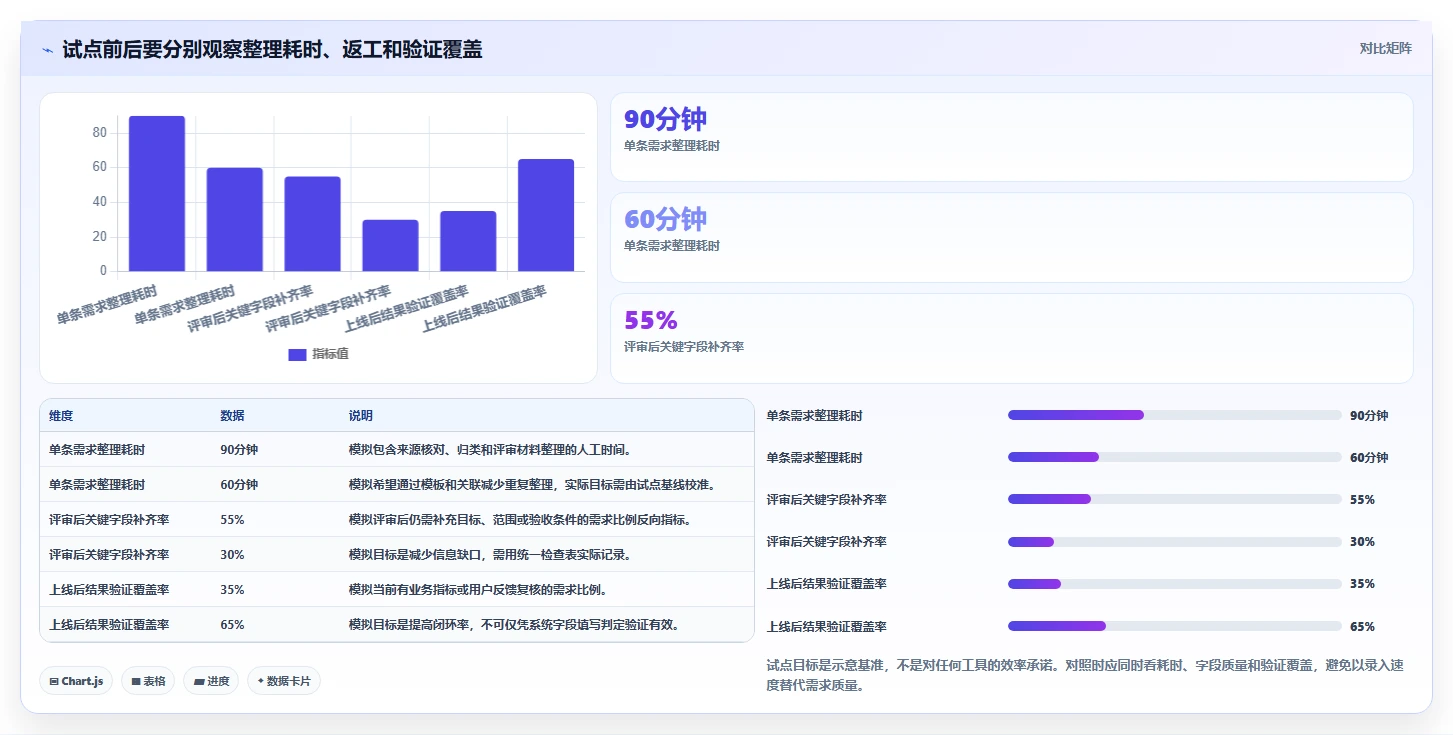Click the 35% cell in the table
The image size is (1453, 735).
click(232, 589)
